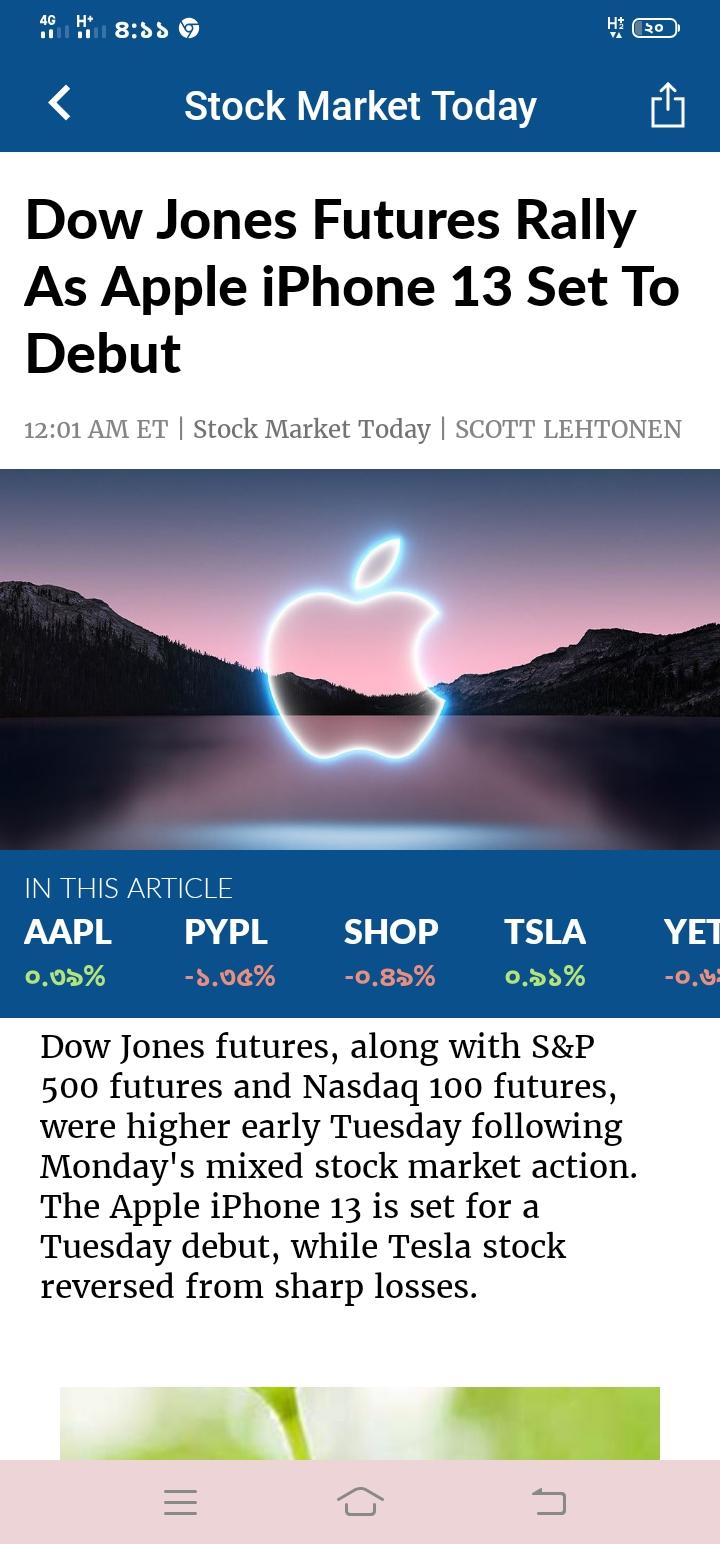Image resolution: width=720 pixels, height=1544 pixels.
Task: Tap the share icon in header
Action: point(667,105)
